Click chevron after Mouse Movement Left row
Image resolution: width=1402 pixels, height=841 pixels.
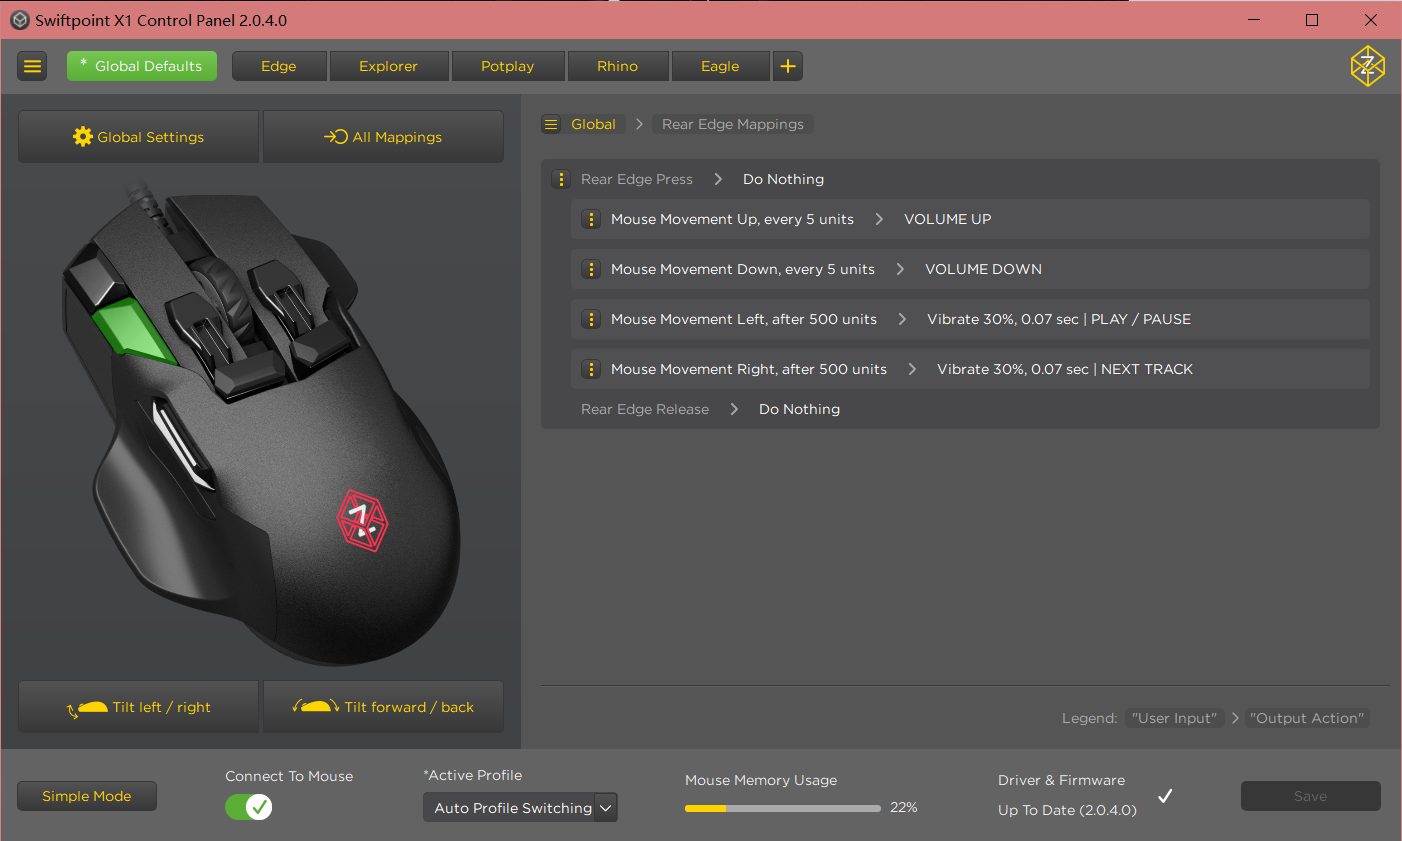pyautogui.click(x=902, y=319)
